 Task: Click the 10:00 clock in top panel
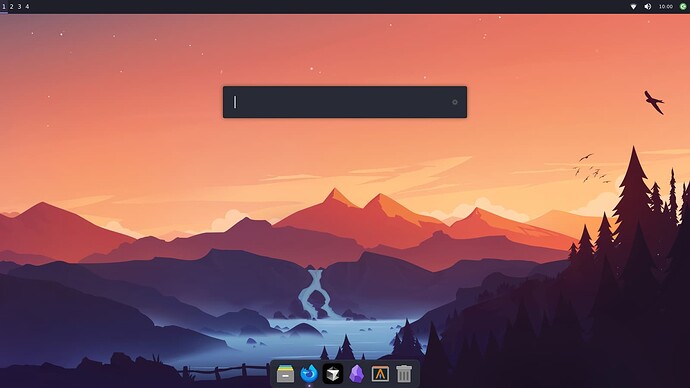[x=665, y=7]
